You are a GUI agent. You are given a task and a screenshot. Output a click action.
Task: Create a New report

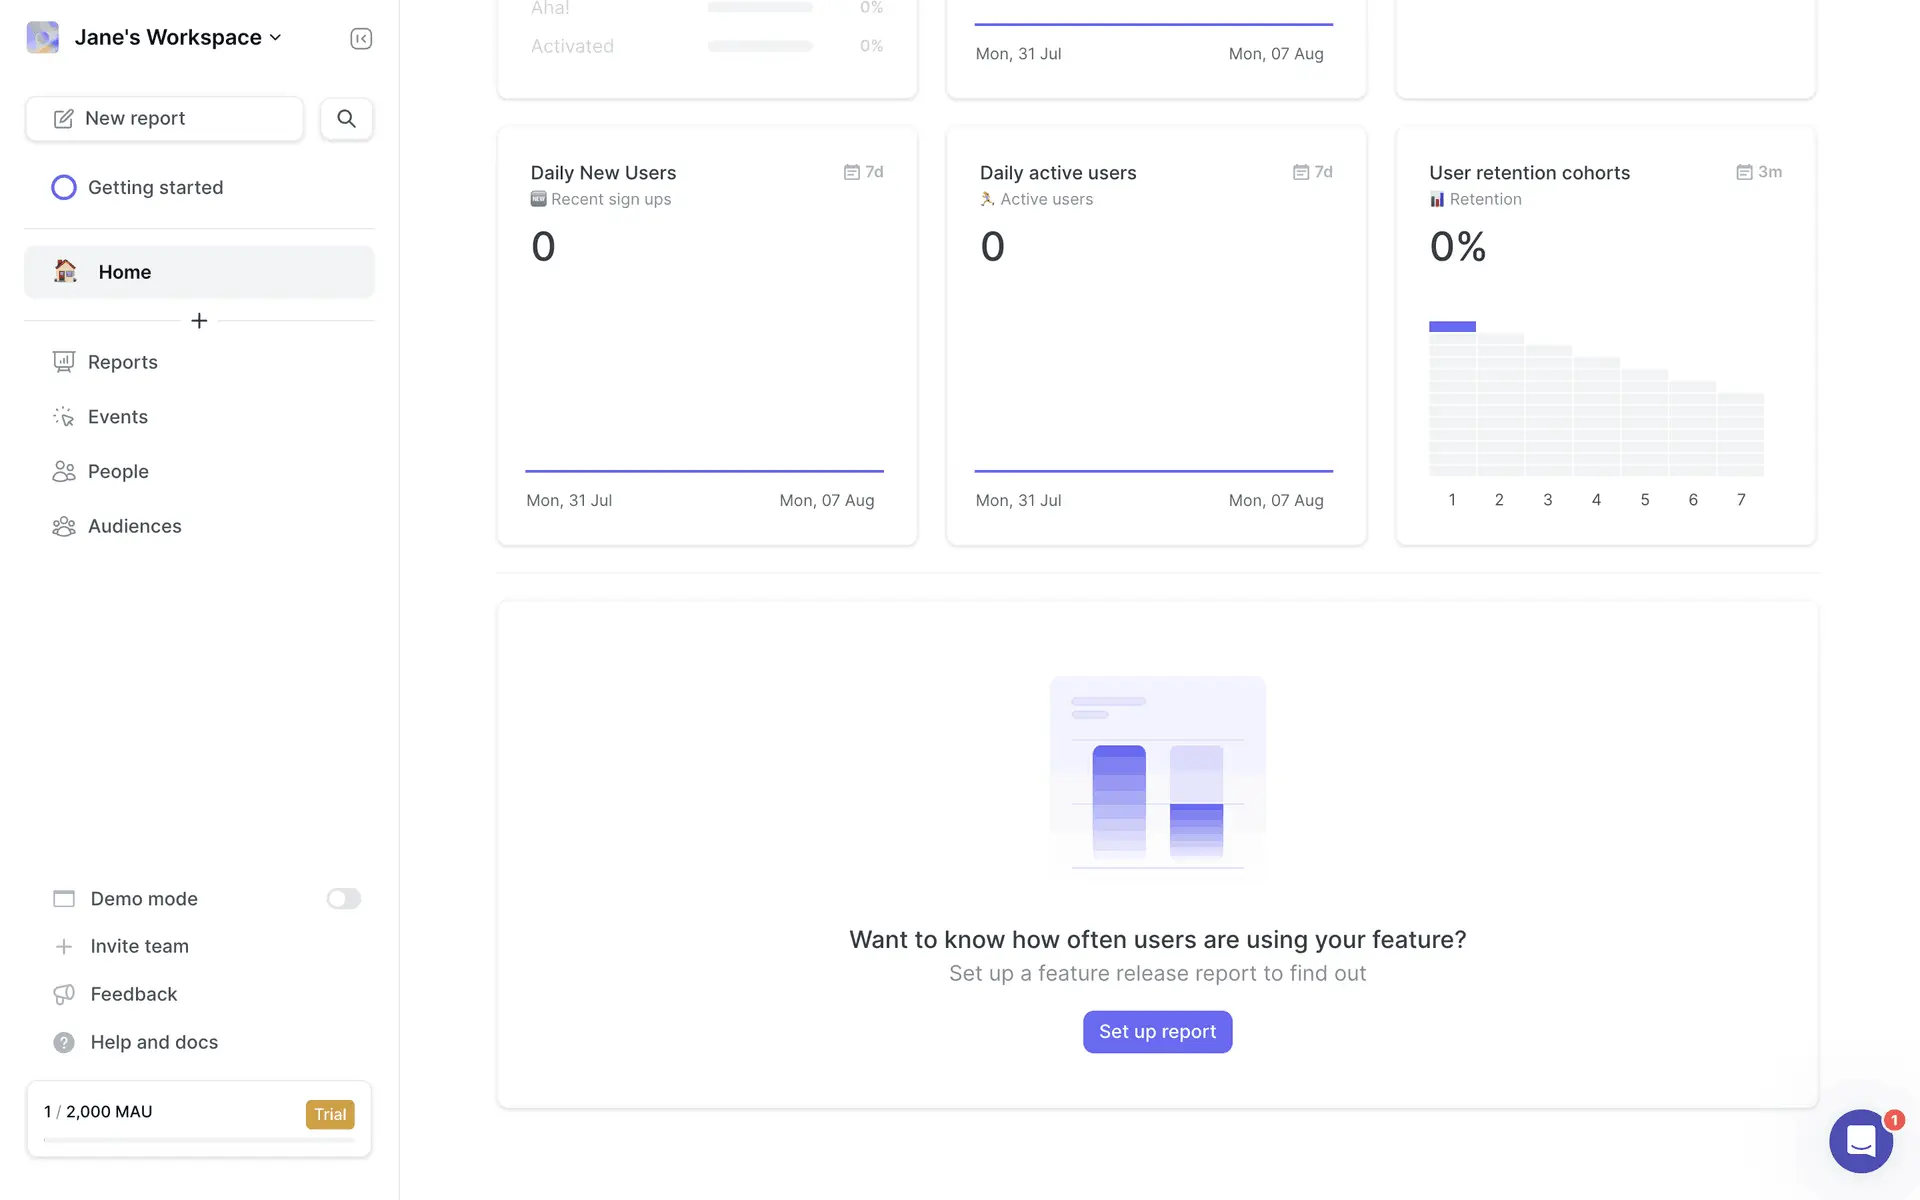(164, 118)
